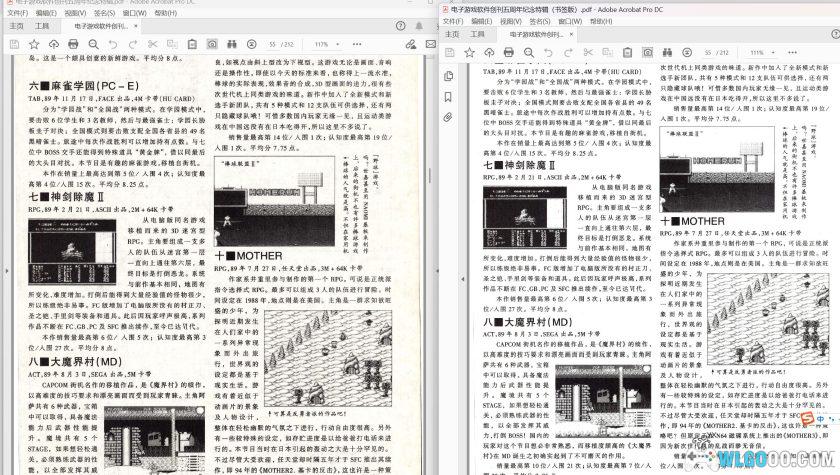Click magnifier search icon in right window toolbar
Viewport: 840px width, 475px height.
pos(529,52)
